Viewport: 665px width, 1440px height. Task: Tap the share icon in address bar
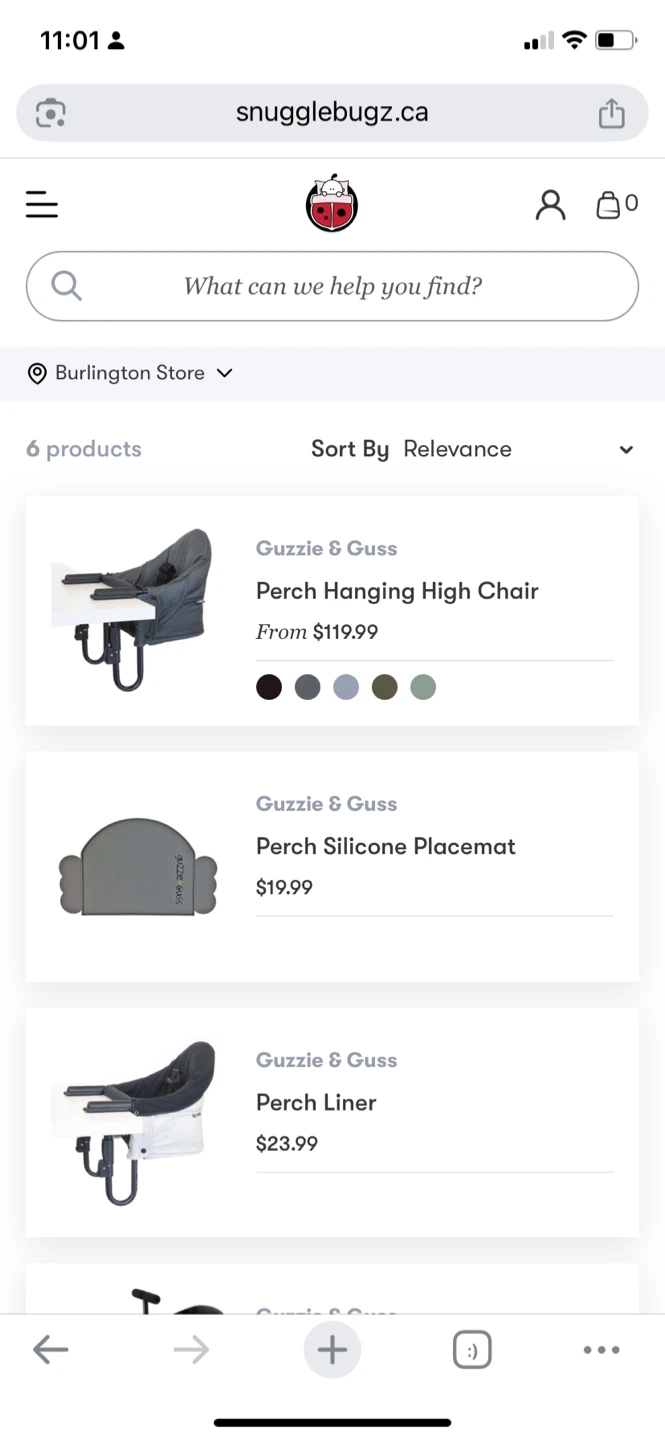pyautogui.click(x=611, y=113)
